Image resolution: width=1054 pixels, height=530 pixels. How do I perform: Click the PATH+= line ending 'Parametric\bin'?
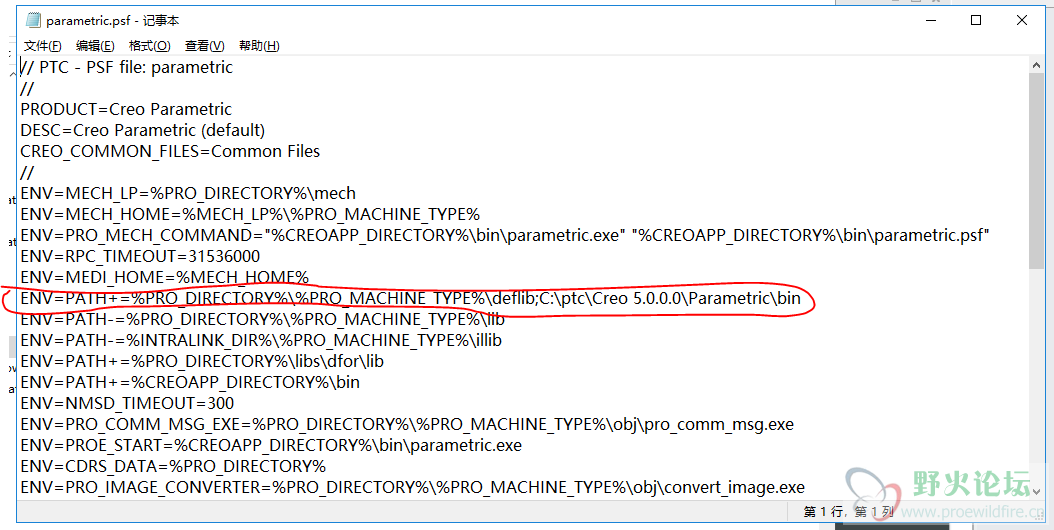click(411, 298)
